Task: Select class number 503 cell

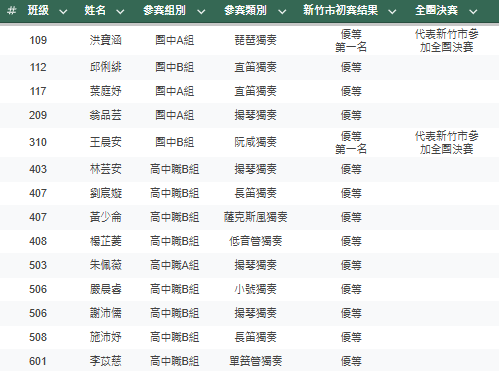Action: pos(38,265)
